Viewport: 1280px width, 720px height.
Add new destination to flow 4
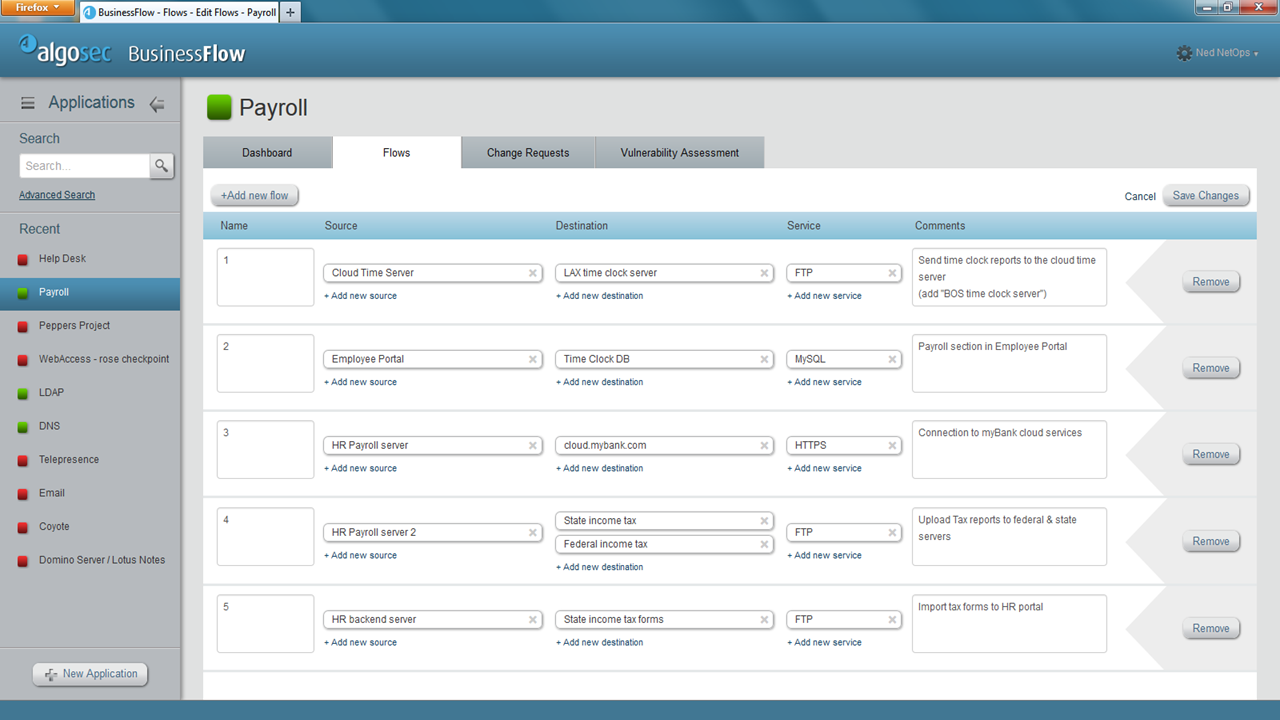[600, 567]
